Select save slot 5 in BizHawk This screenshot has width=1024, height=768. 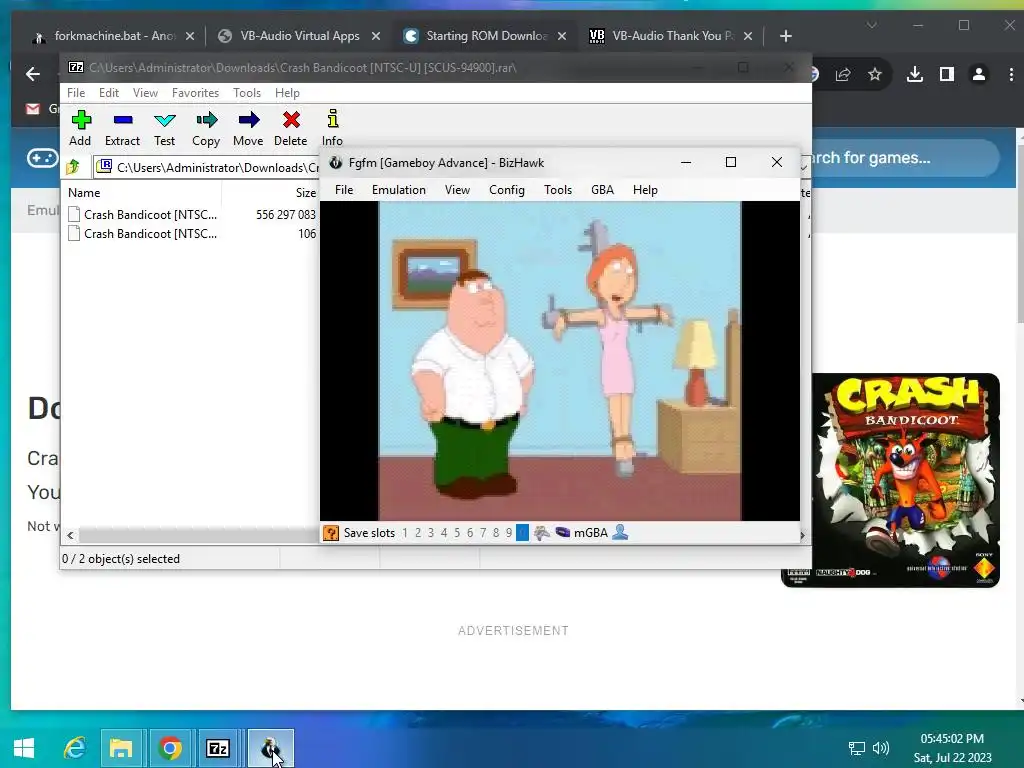coord(457,533)
